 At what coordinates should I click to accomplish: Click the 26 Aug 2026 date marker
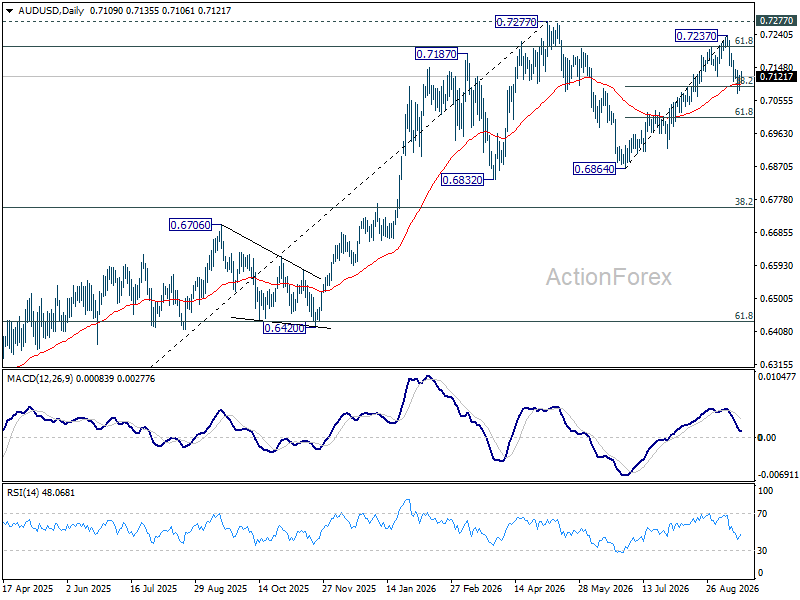[732, 589]
